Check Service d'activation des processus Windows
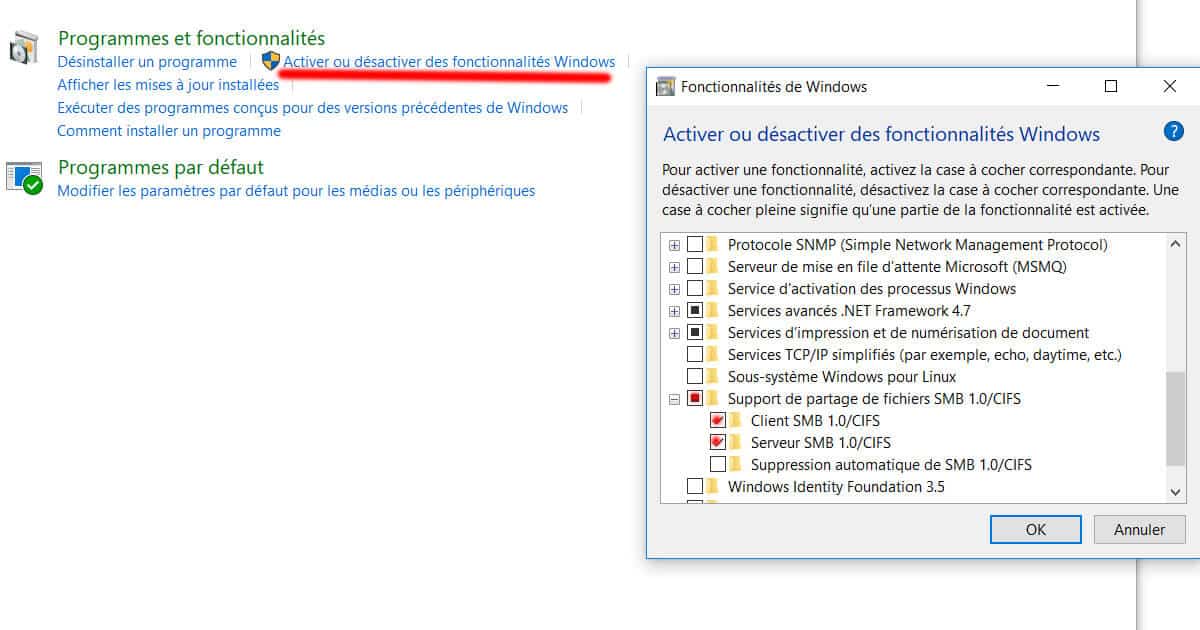Screen dimensions: 1200x630 pyautogui.click(x=695, y=289)
